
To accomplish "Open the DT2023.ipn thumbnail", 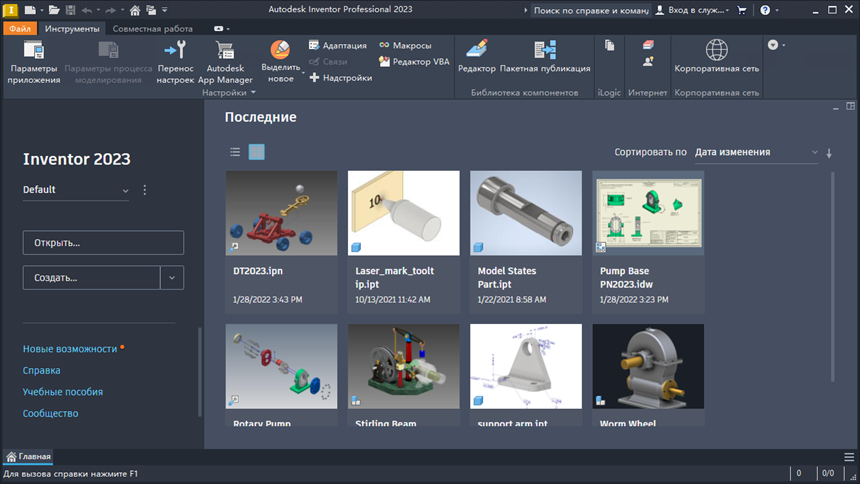I will 281,213.
